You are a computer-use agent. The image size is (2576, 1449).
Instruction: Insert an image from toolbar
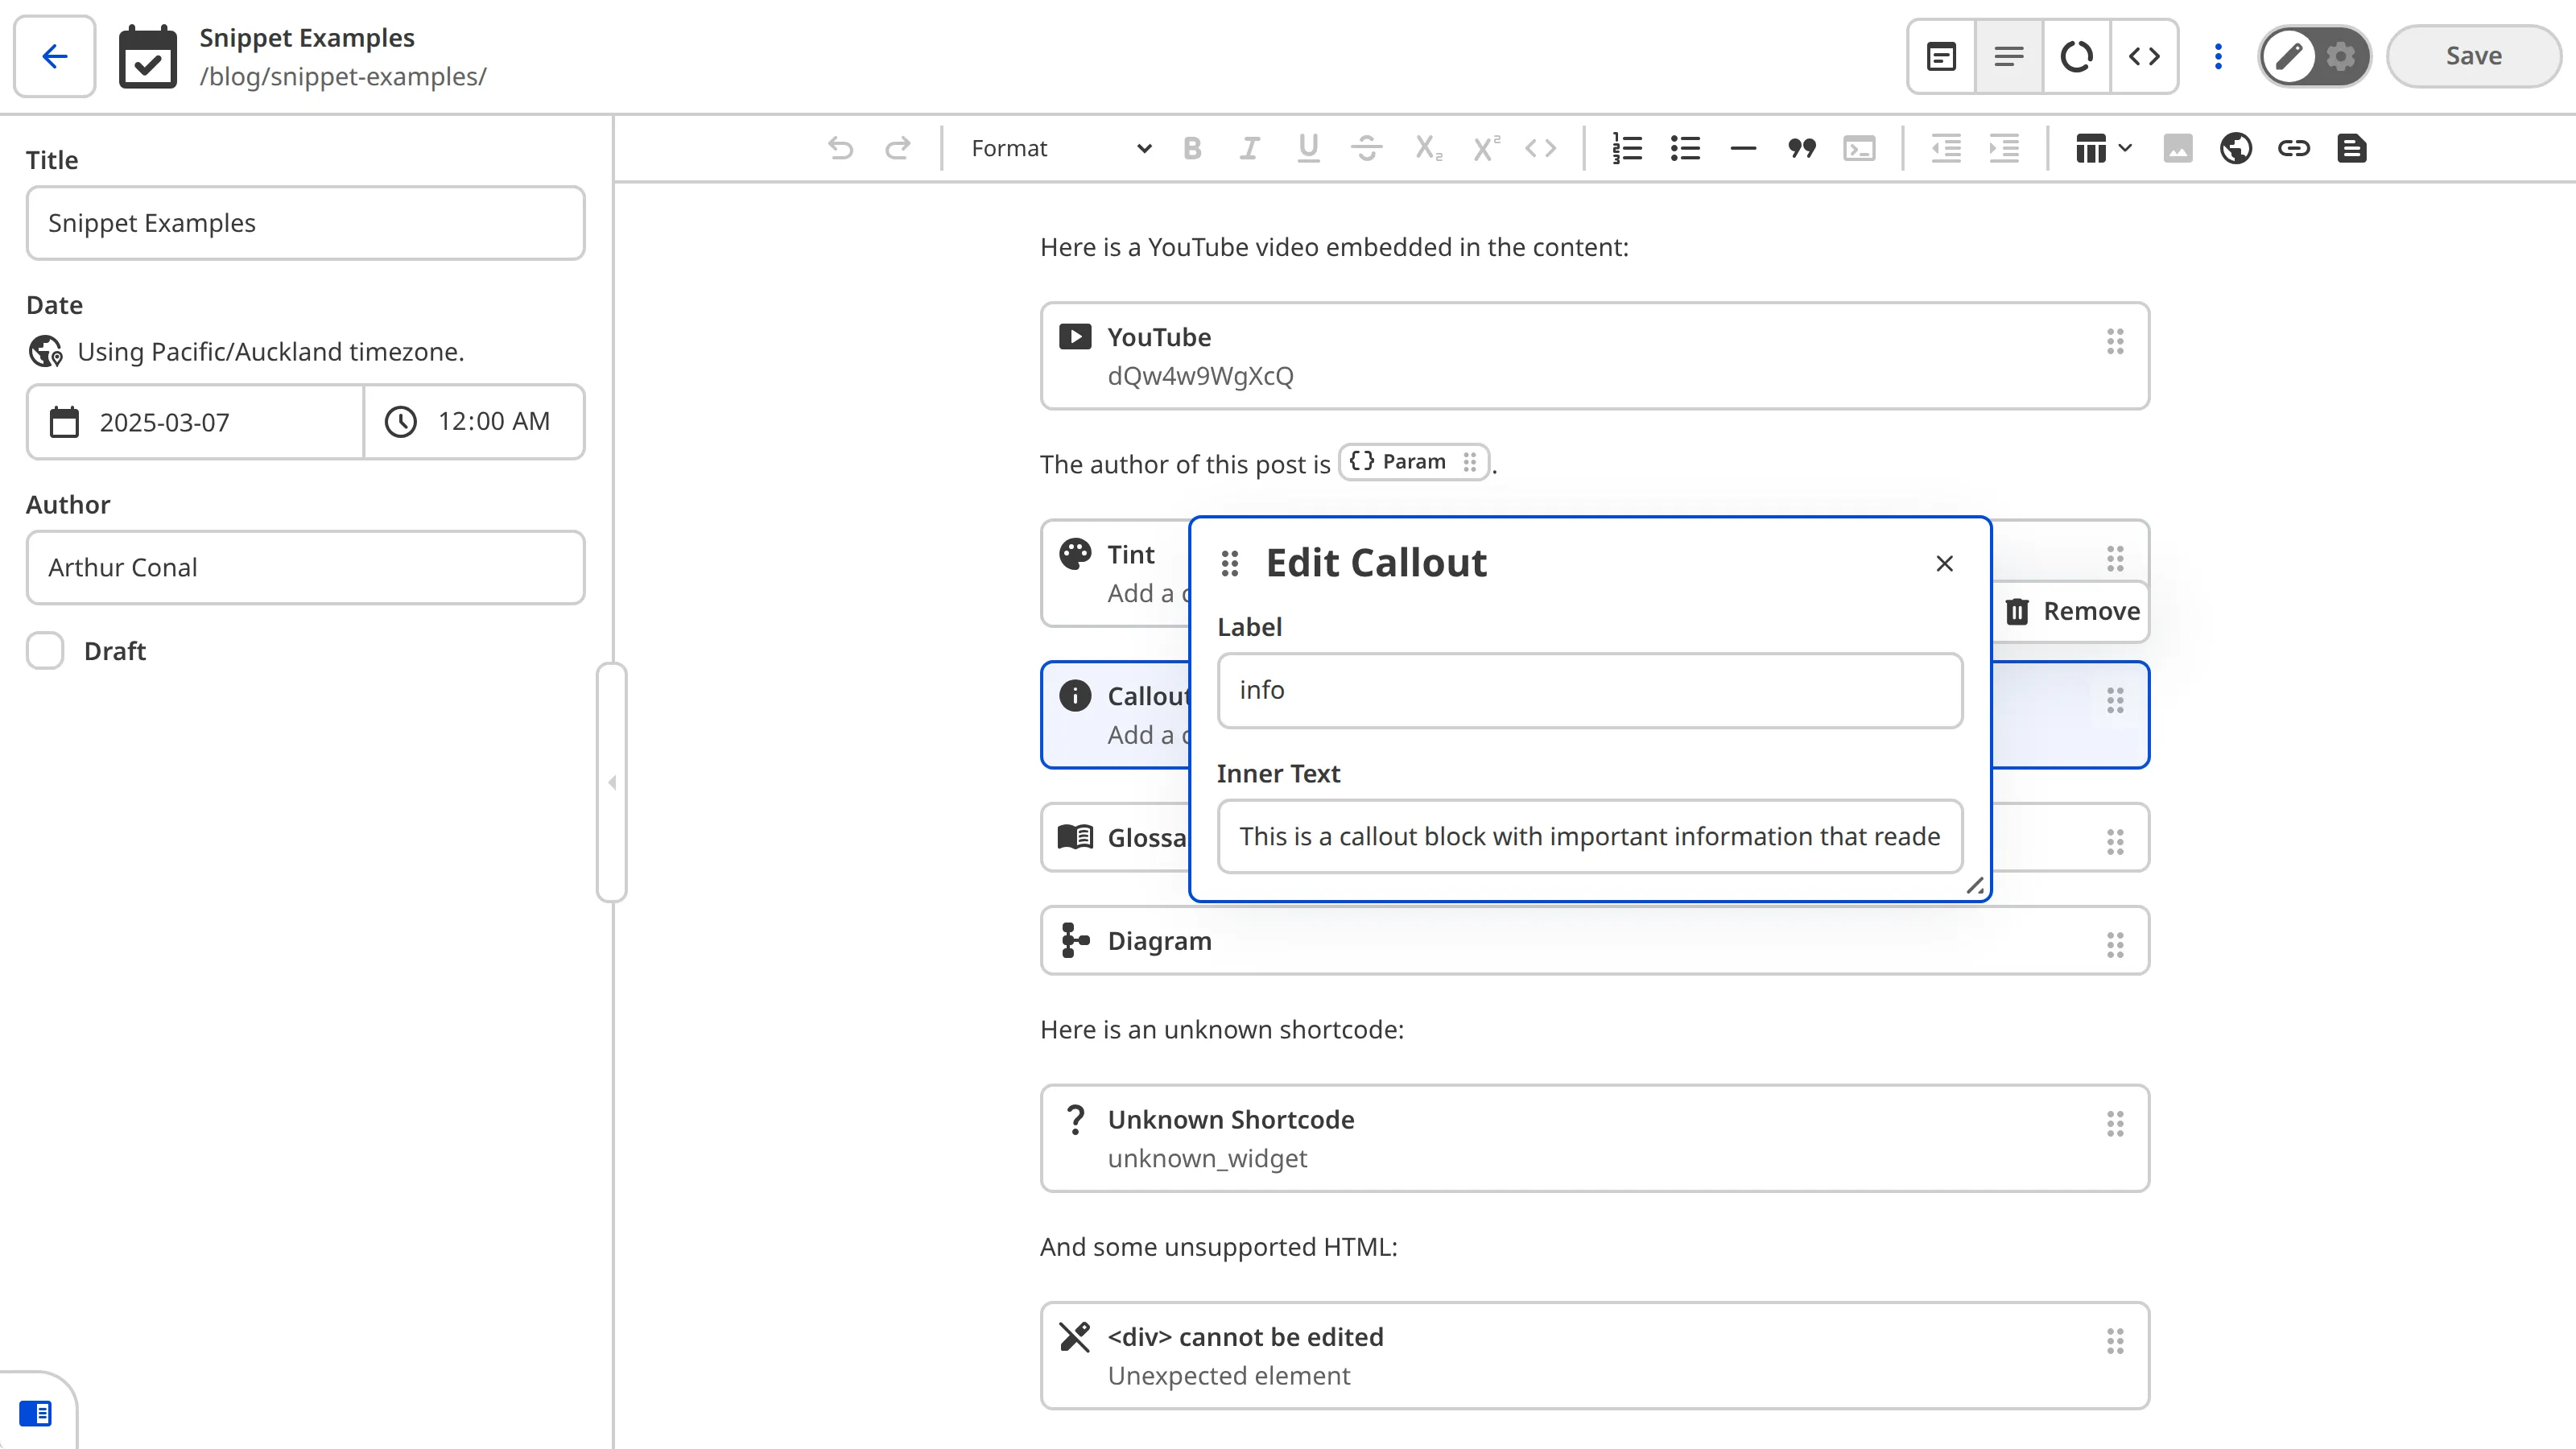click(2178, 149)
